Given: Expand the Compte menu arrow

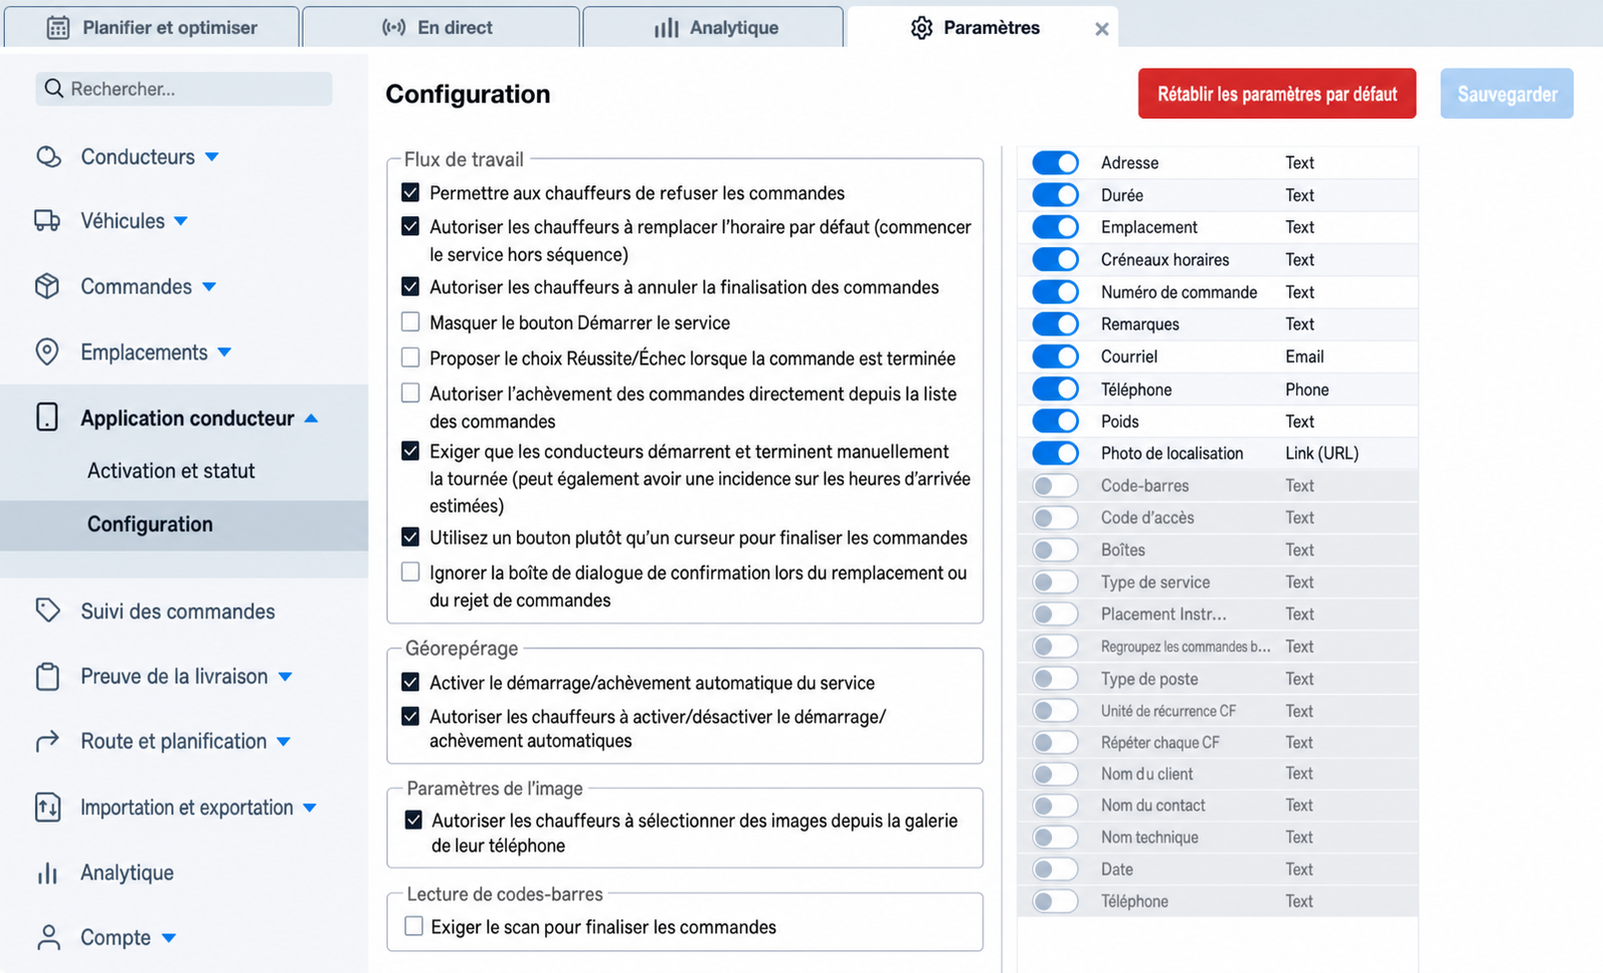Looking at the screenshot, I should click(169, 938).
